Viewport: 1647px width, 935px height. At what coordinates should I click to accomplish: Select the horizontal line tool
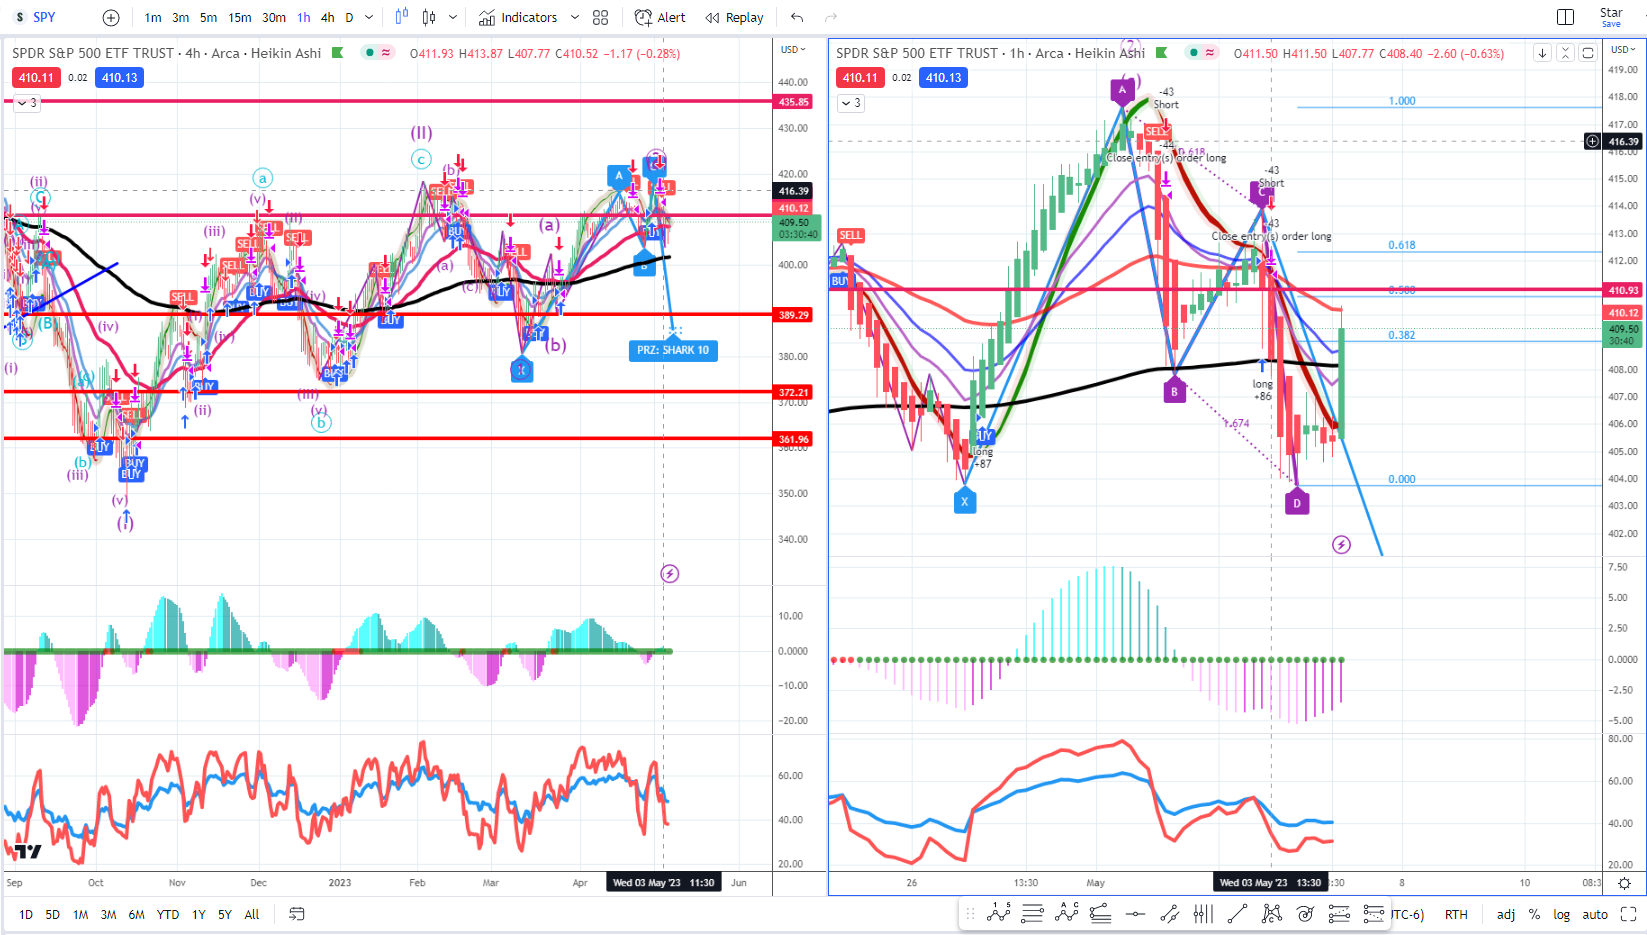(x=1135, y=913)
